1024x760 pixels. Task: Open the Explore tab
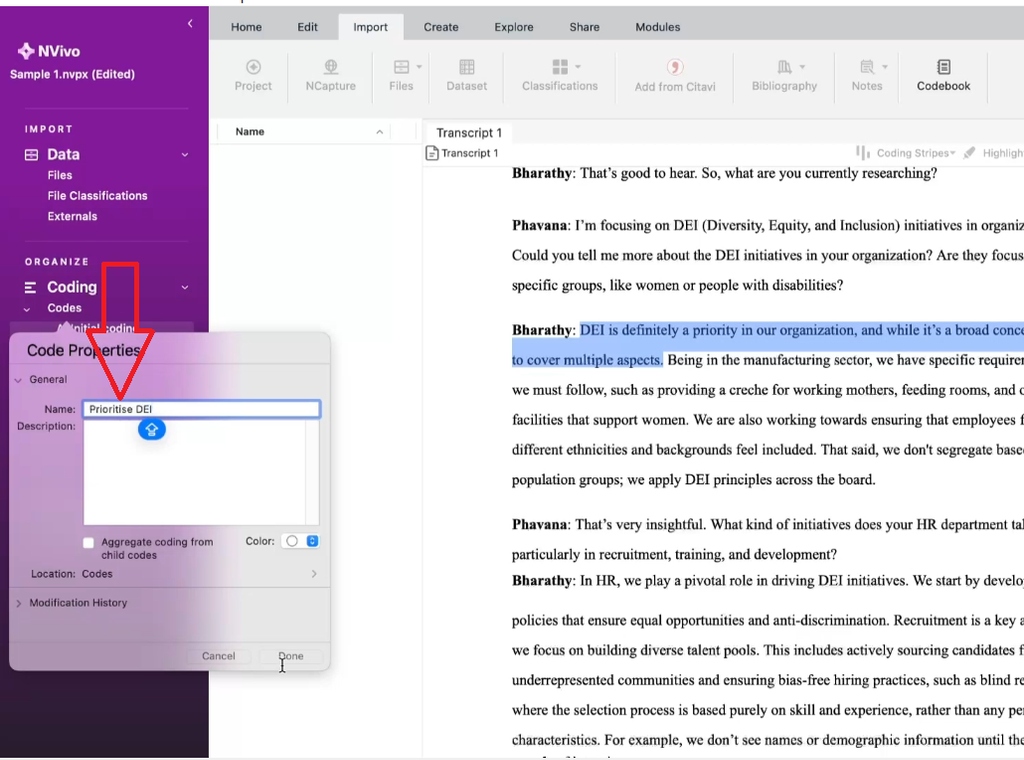click(x=513, y=27)
